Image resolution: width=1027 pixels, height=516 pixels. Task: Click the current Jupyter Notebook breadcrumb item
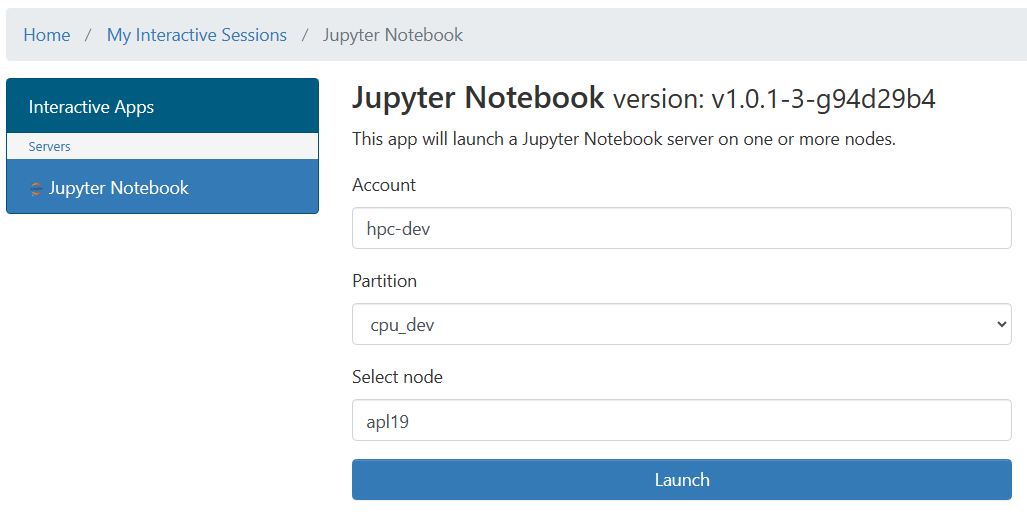tap(392, 35)
